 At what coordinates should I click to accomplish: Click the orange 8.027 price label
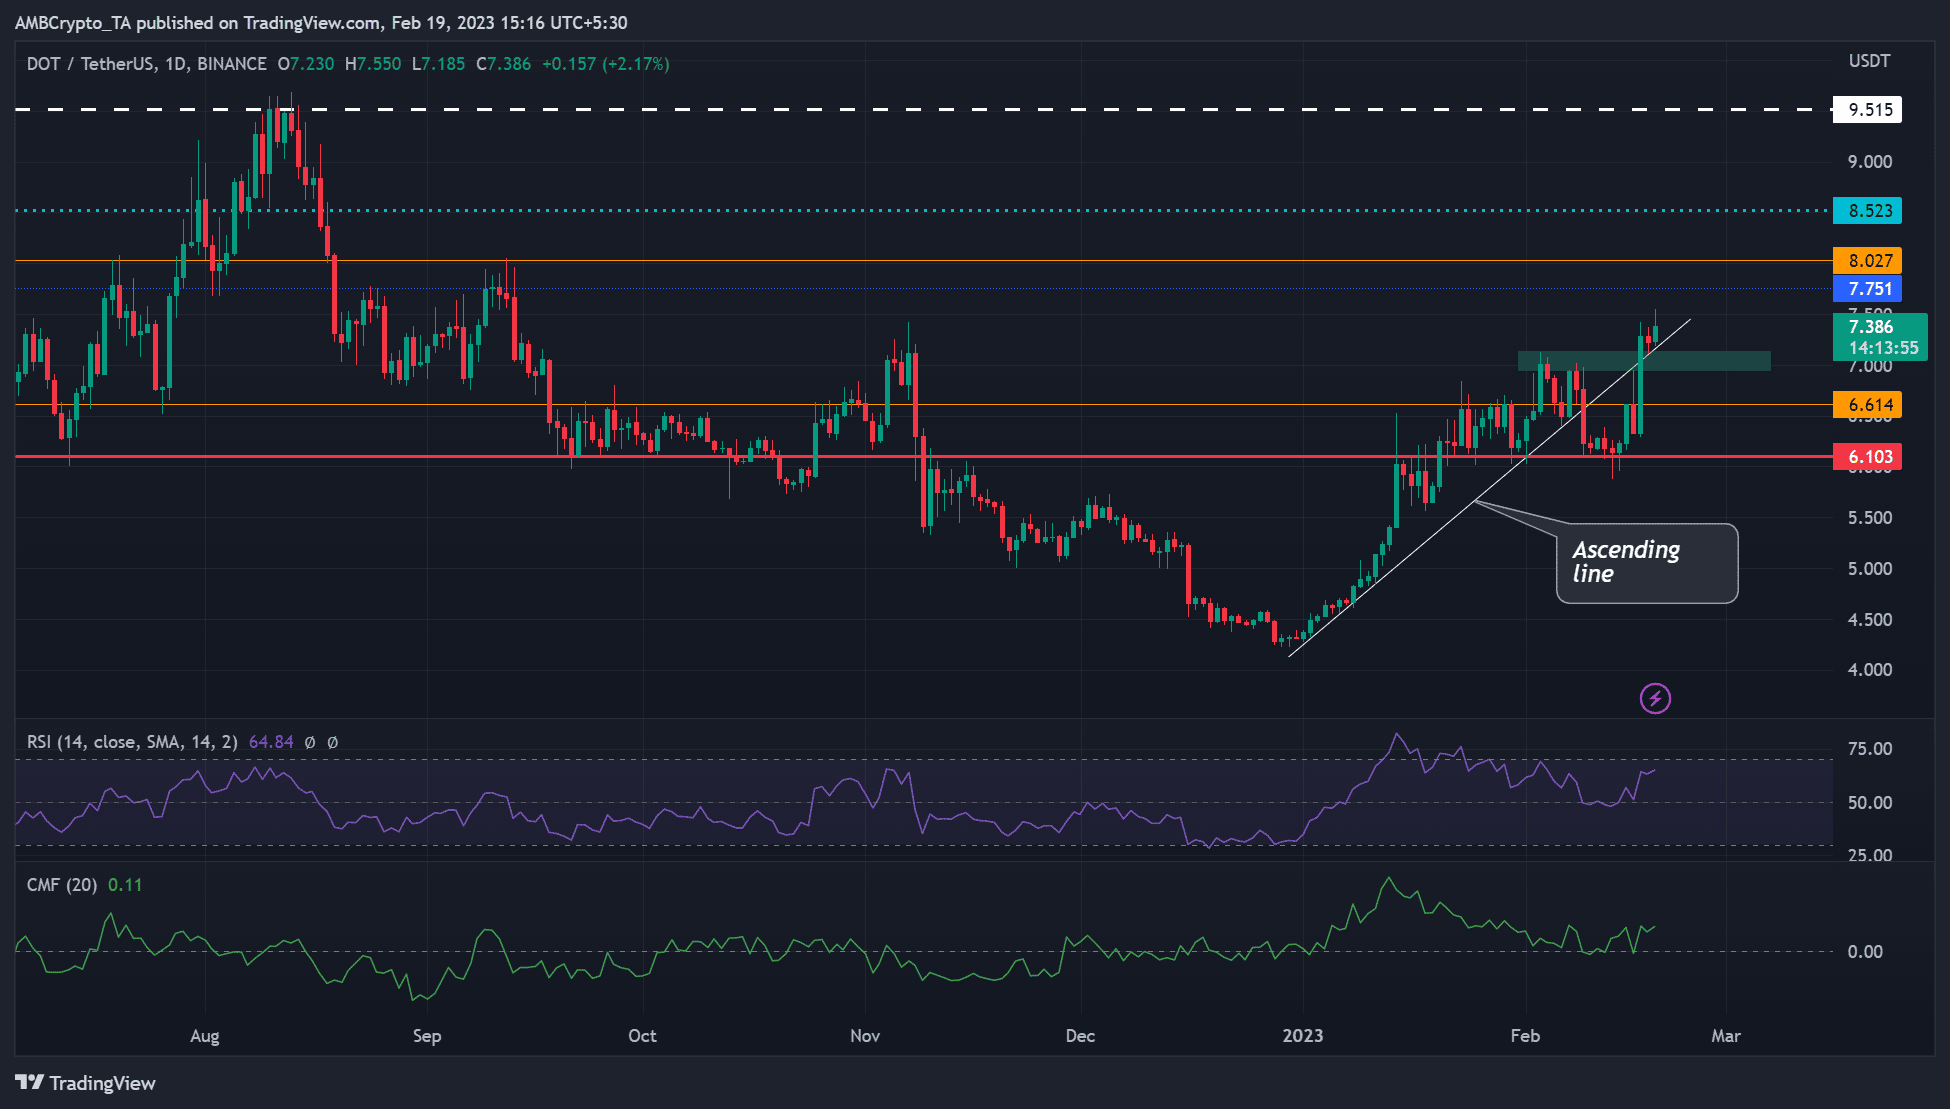pos(1866,260)
